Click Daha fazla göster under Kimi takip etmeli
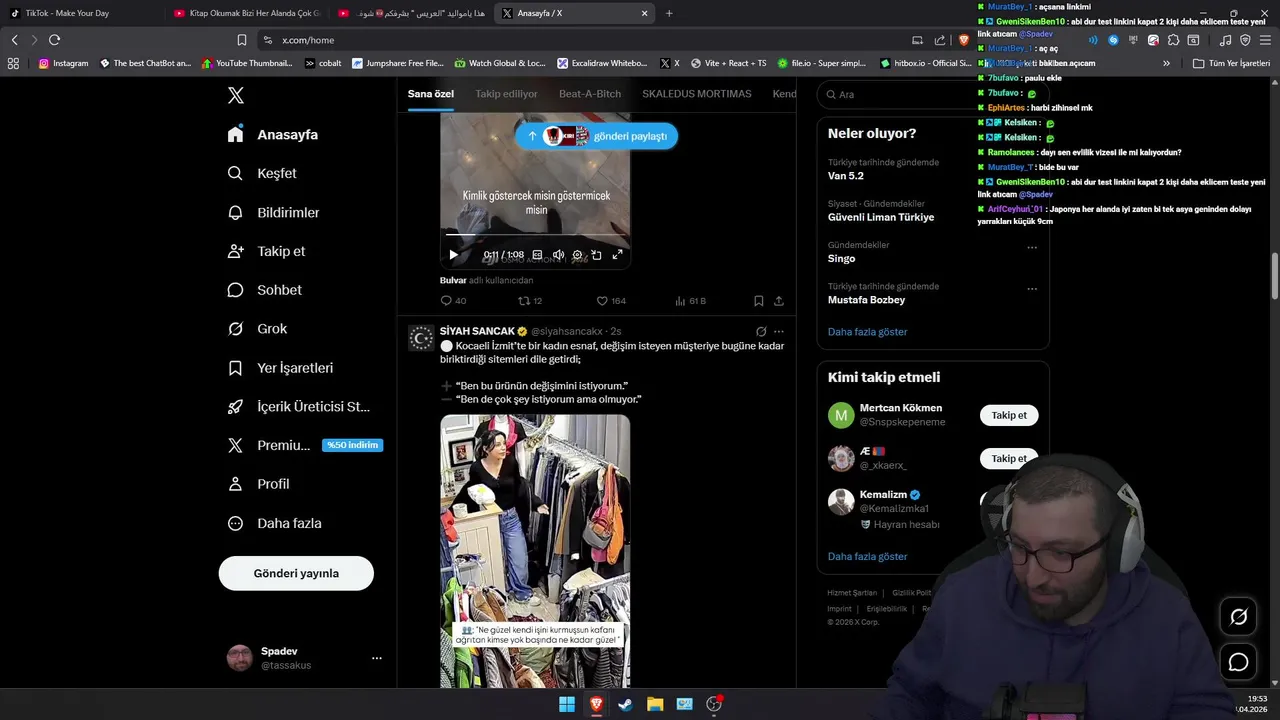Image resolution: width=1280 pixels, height=720 pixels. 867,556
